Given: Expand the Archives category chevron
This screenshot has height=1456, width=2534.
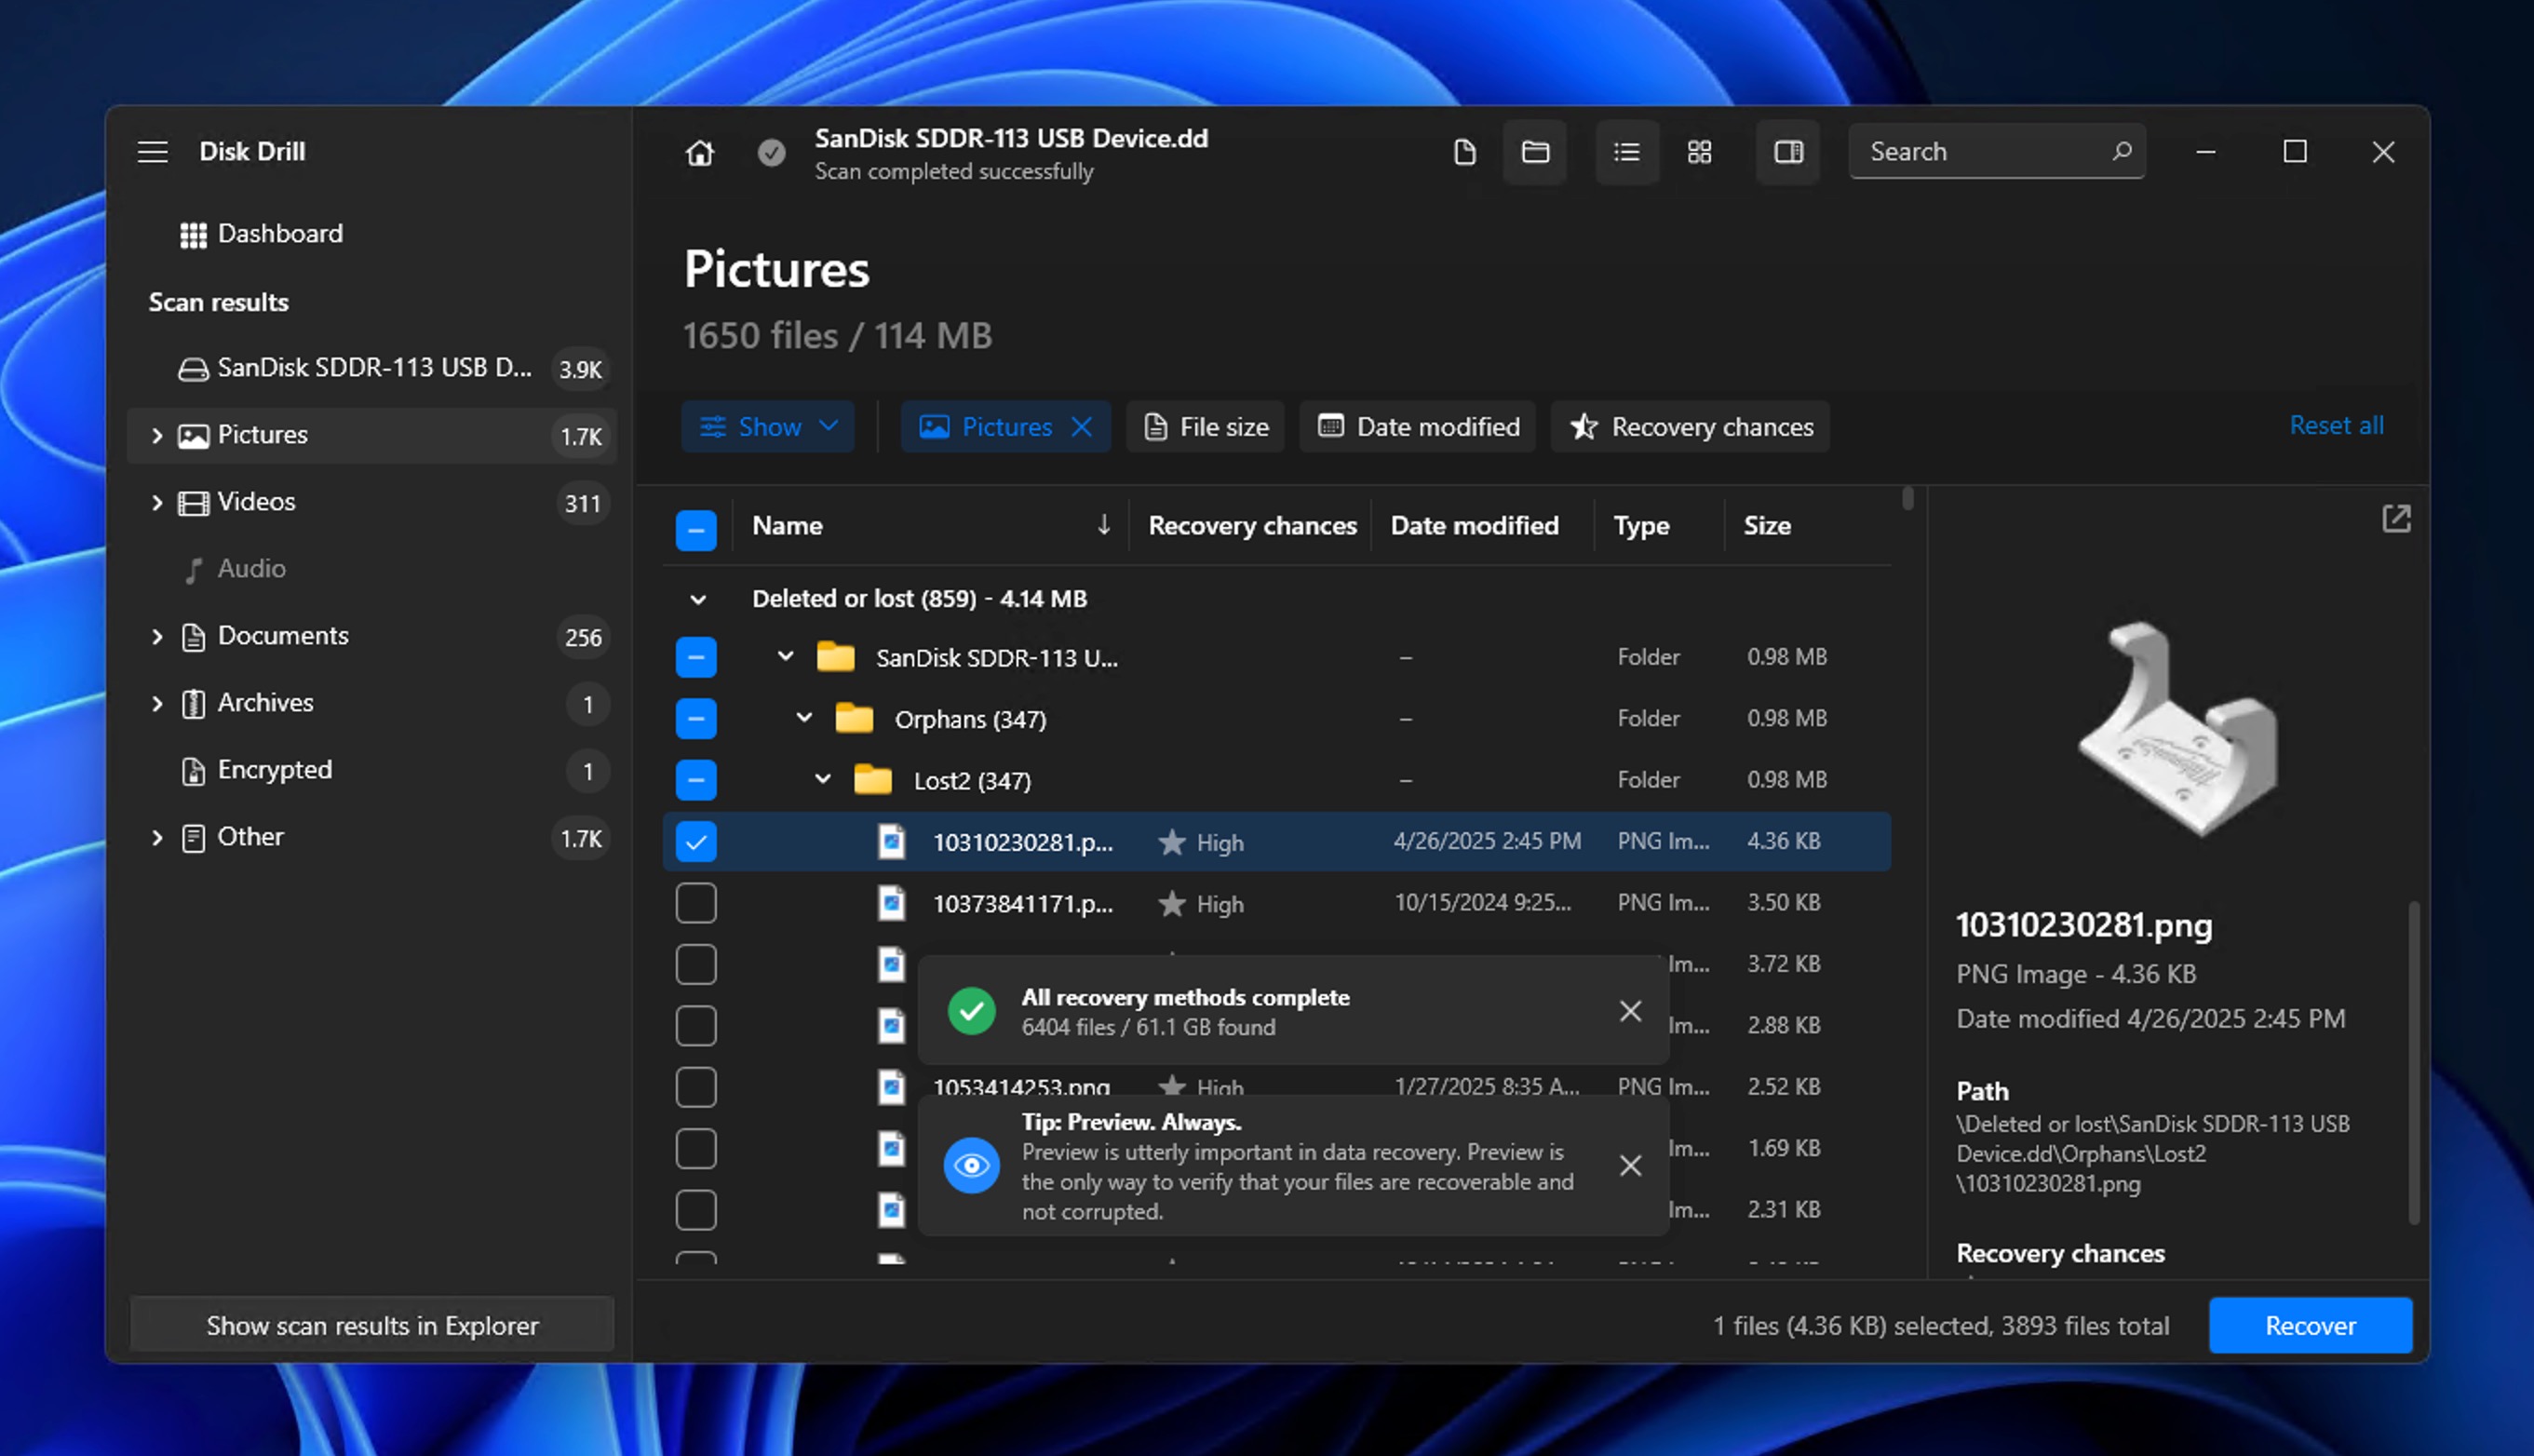Looking at the screenshot, I should click(156, 703).
